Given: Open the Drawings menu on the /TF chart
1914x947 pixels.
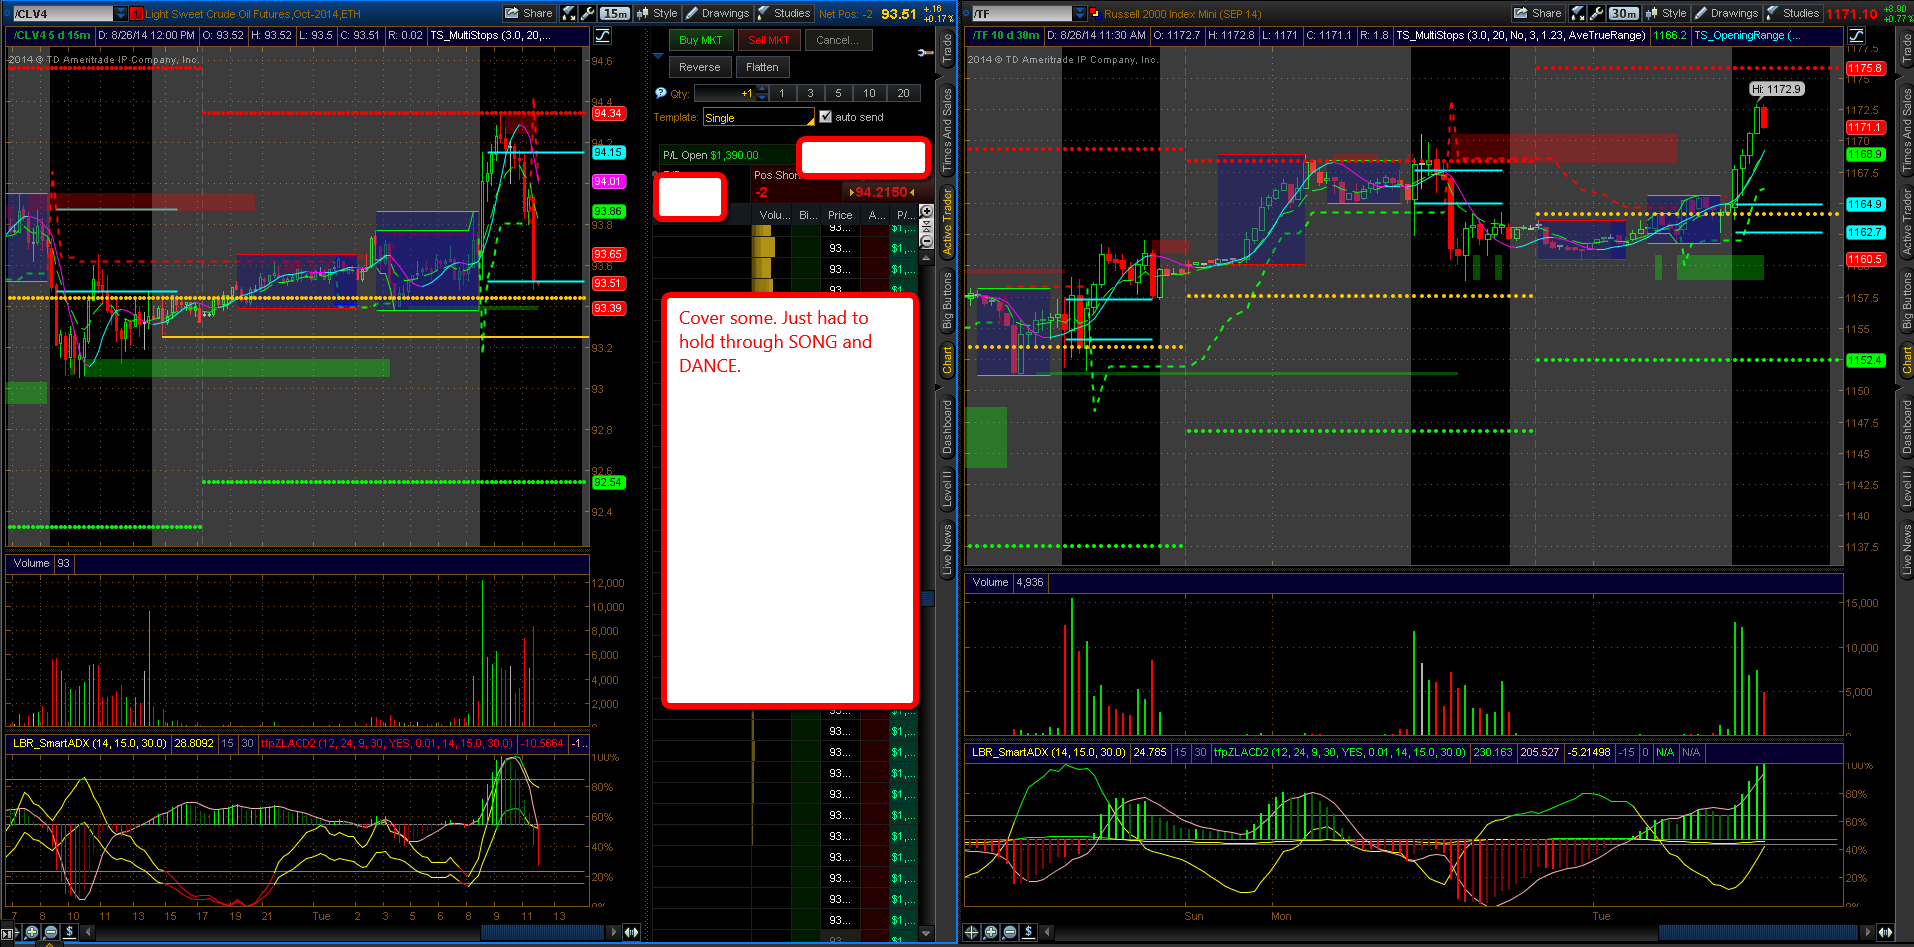Looking at the screenshot, I should point(1726,13).
